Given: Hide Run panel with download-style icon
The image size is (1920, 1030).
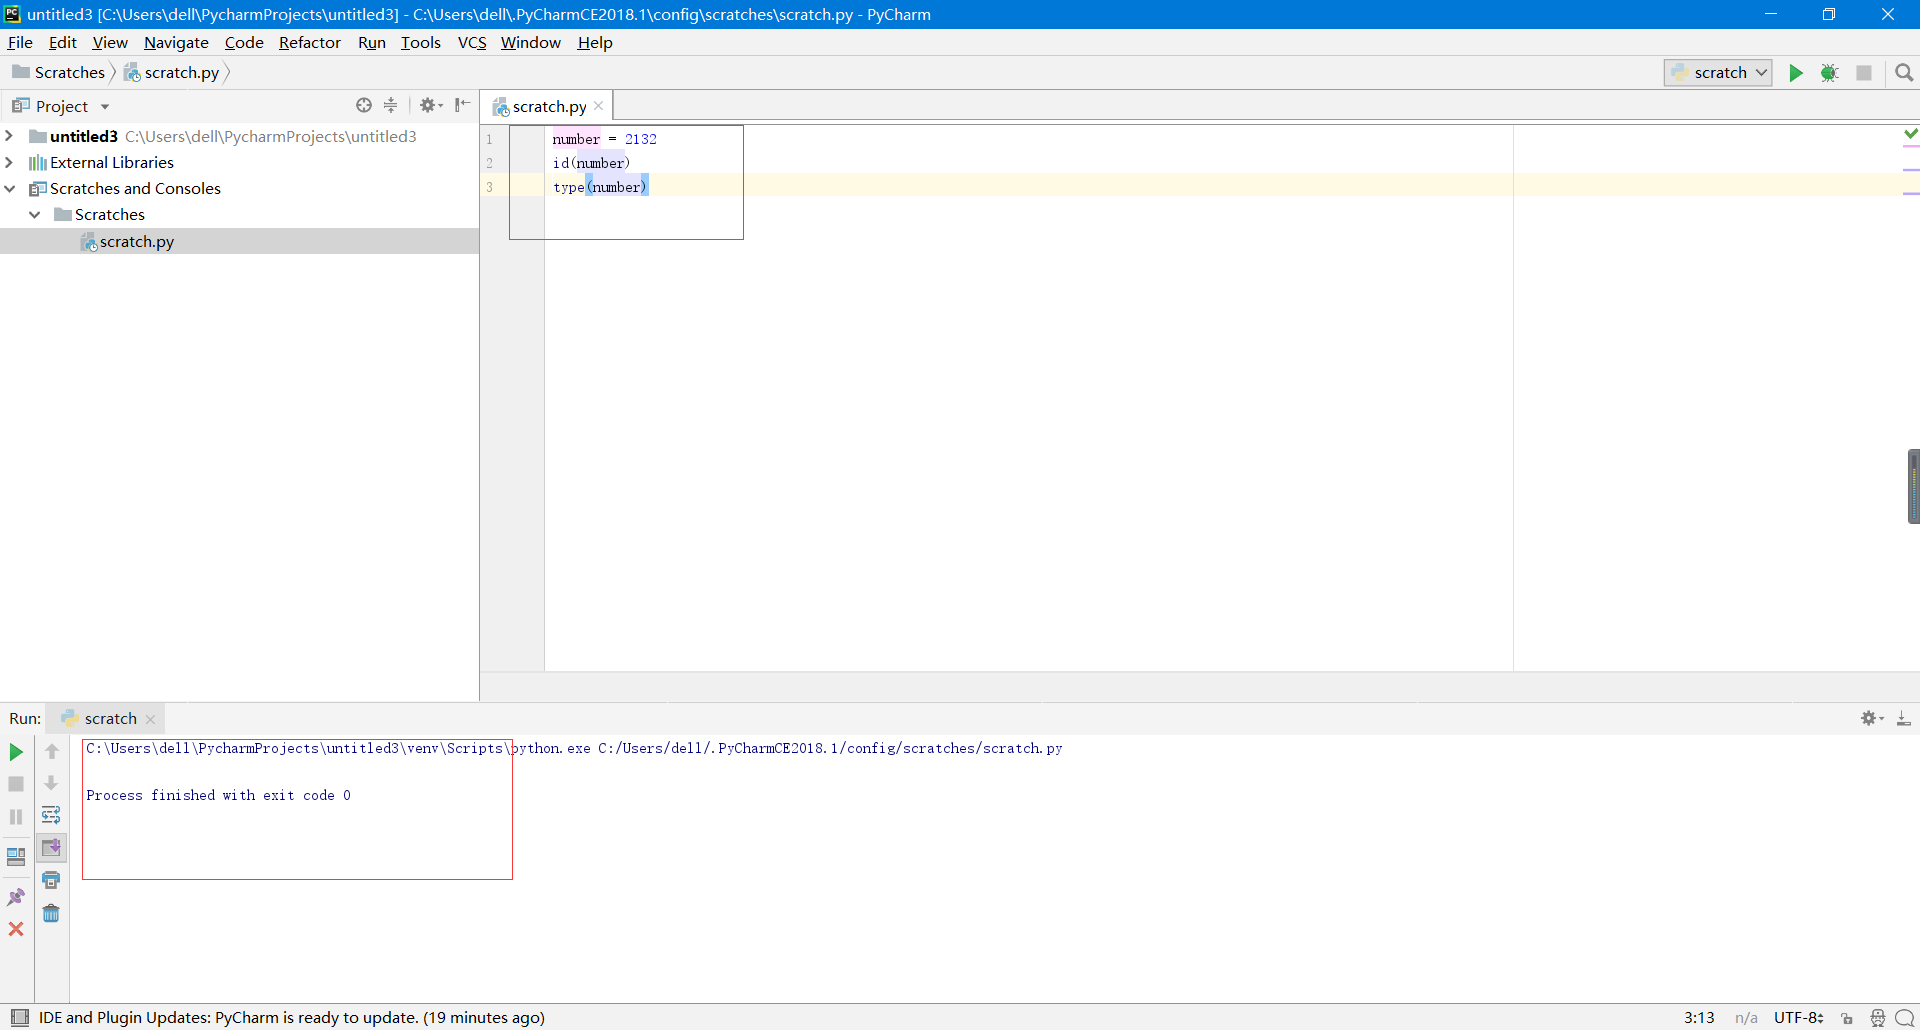Looking at the screenshot, I should tap(1904, 718).
